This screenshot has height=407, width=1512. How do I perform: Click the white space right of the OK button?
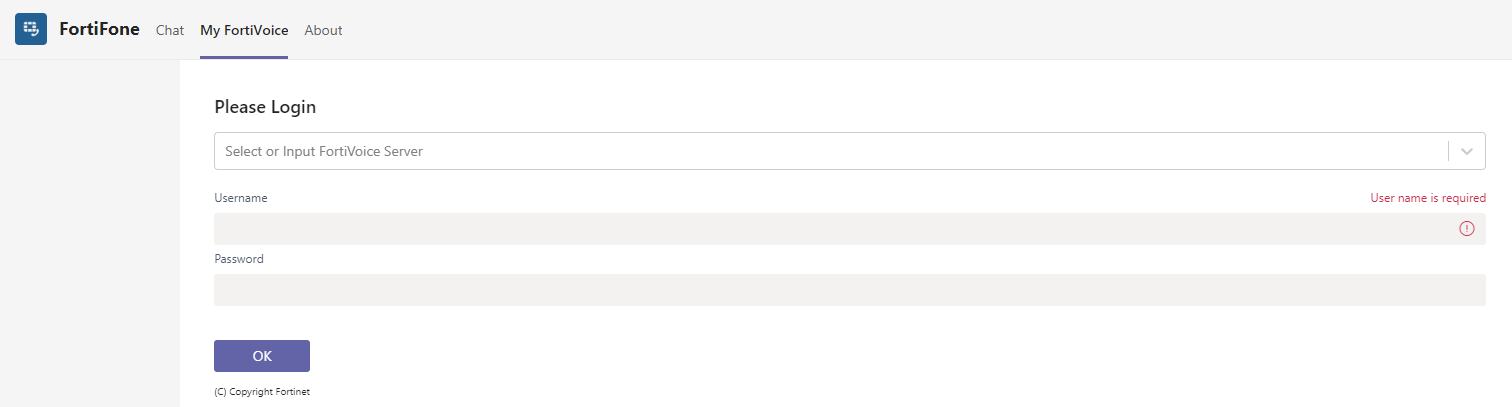[x=800, y=356]
